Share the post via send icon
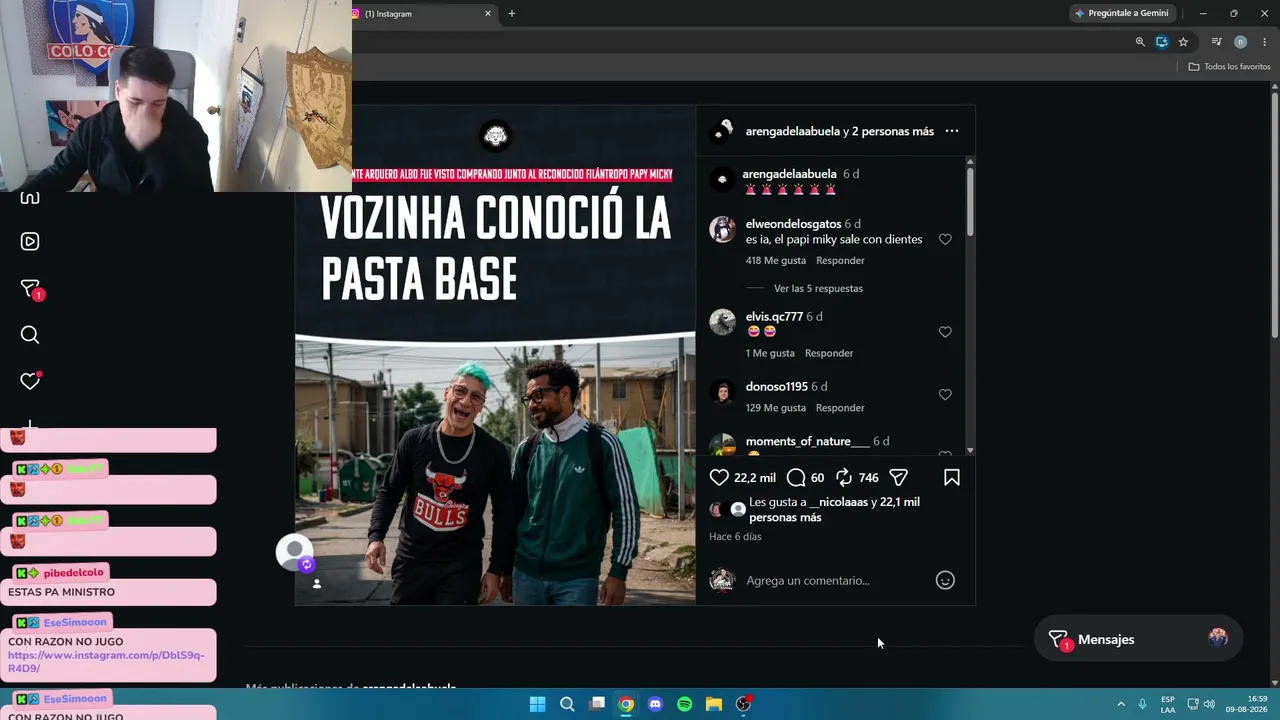The image size is (1280, 720). pyautogui.click(x=898, y=477)
